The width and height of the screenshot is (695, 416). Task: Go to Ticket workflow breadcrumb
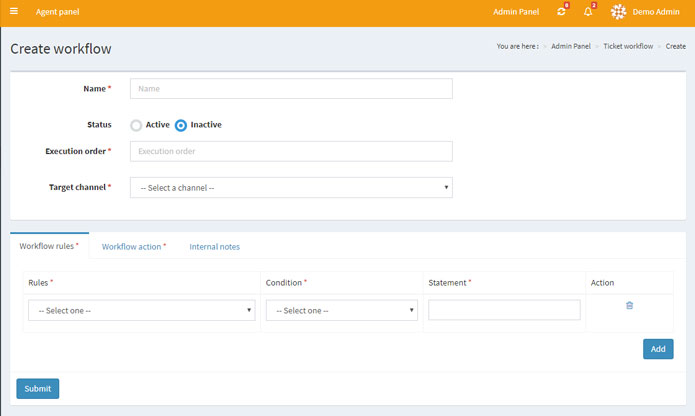[628, 46]
